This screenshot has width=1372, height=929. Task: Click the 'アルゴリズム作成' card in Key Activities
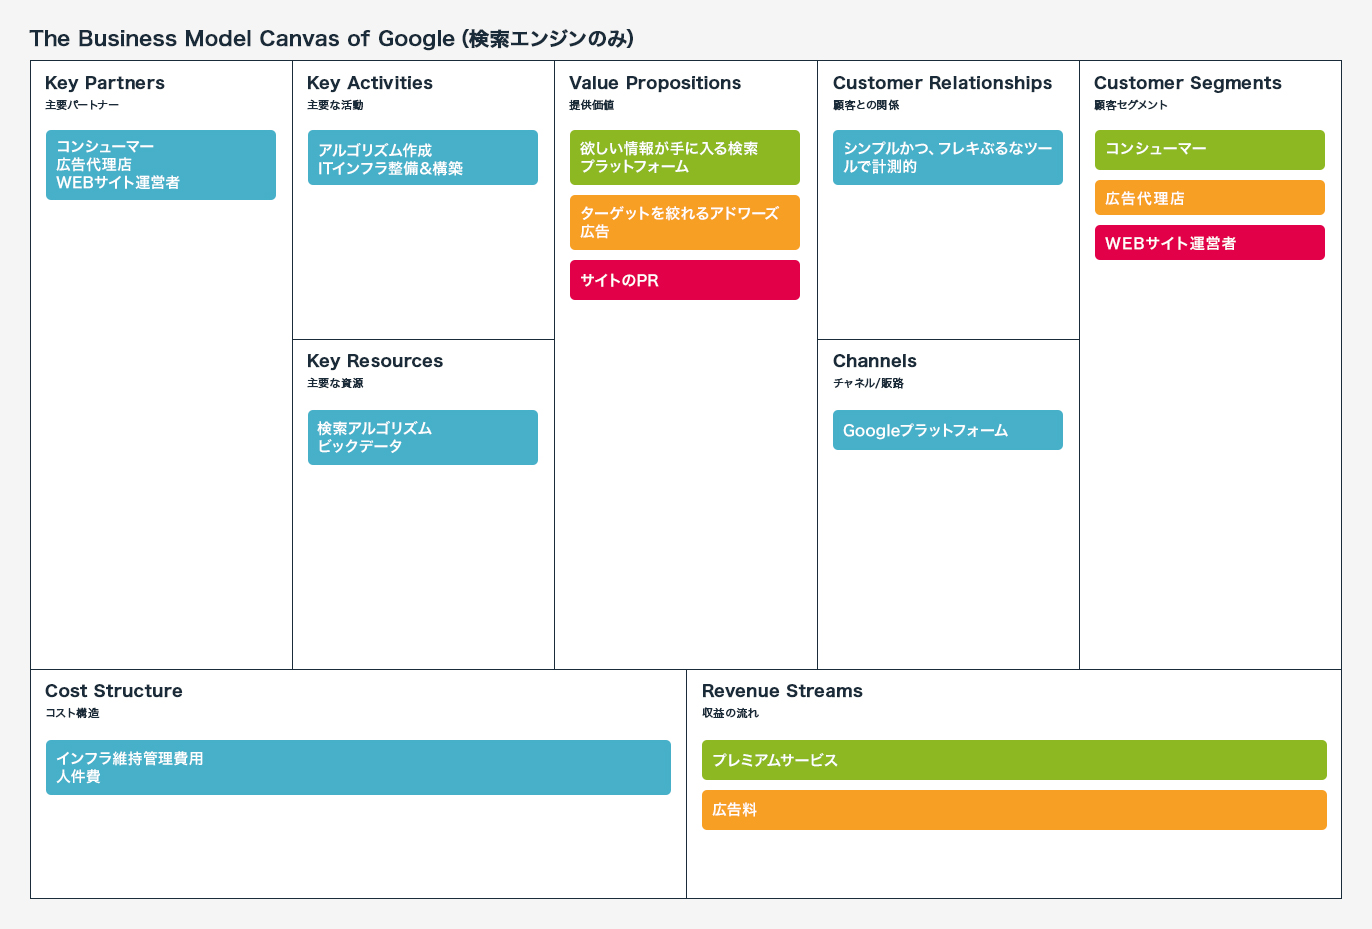[423, 158]
